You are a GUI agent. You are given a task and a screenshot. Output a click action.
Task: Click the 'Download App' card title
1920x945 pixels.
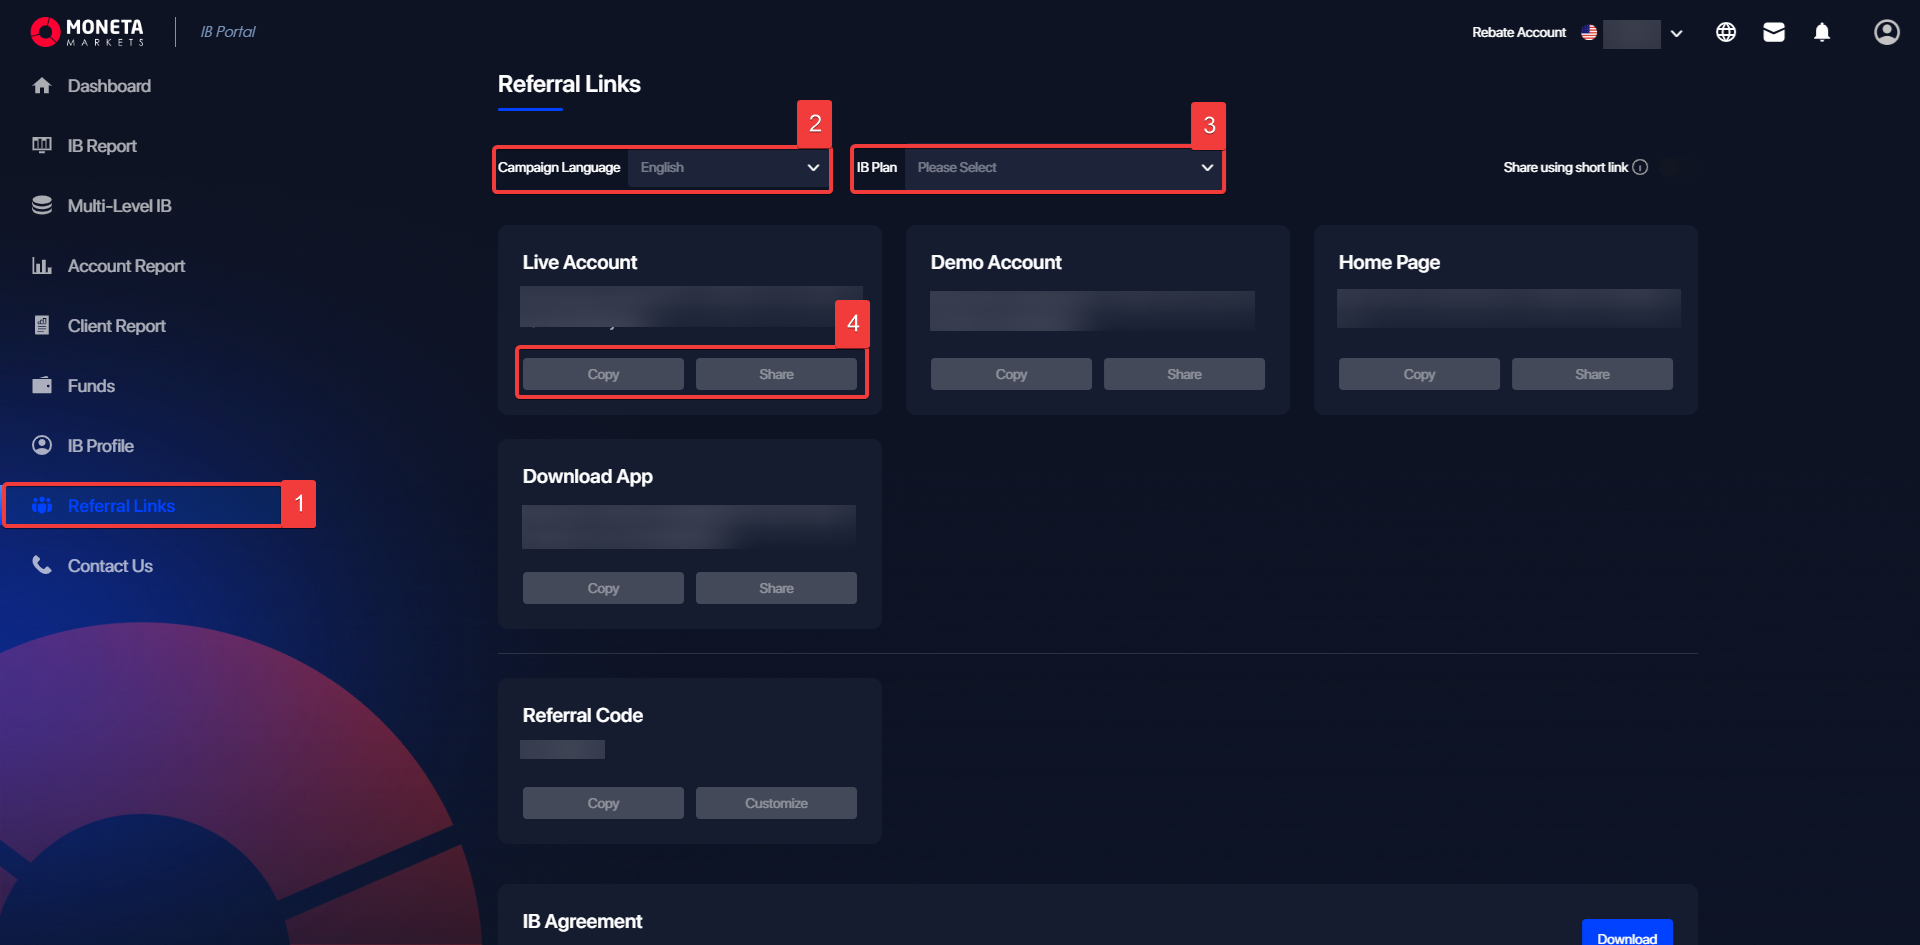click(588, 476)
